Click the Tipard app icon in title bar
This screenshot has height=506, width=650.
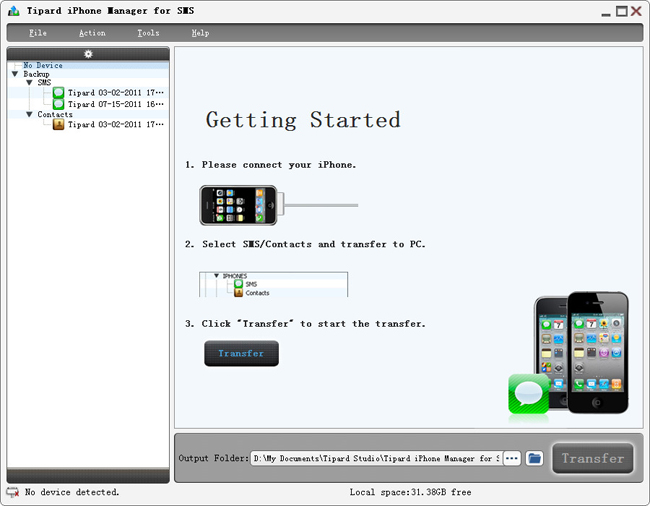tap(14, 11)
